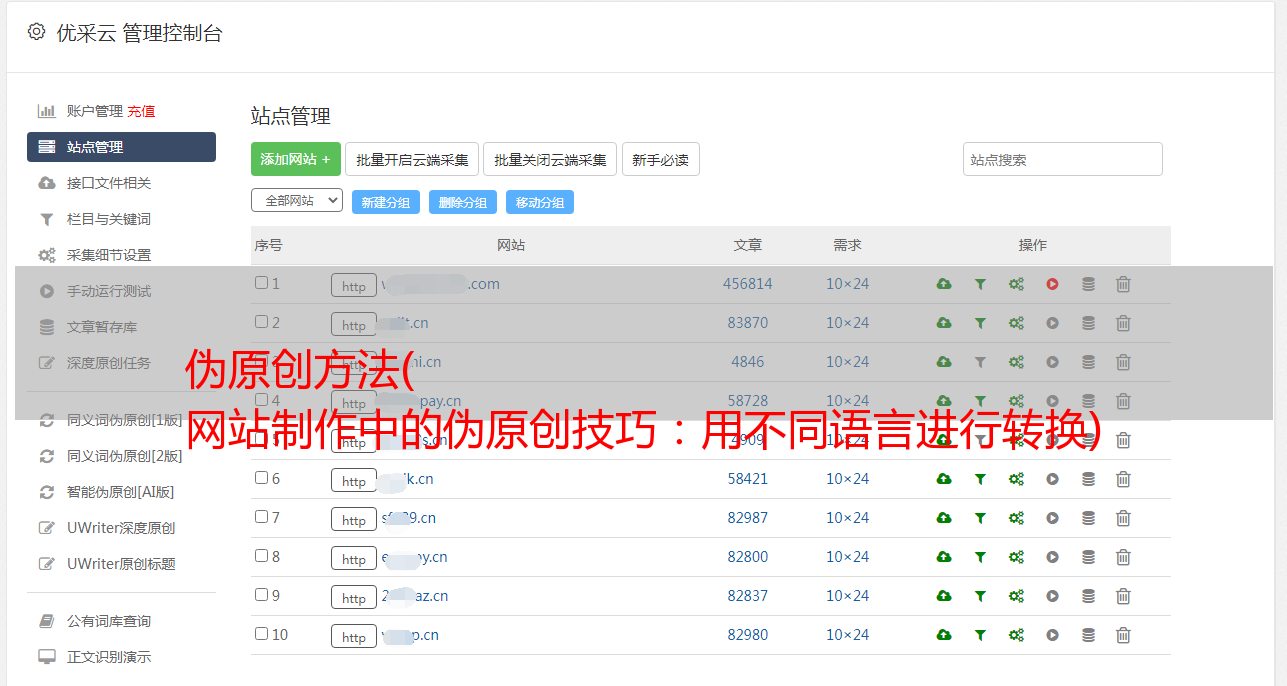Click the green filter icon in row 6
1287x686 pixels.
[980, 479]
